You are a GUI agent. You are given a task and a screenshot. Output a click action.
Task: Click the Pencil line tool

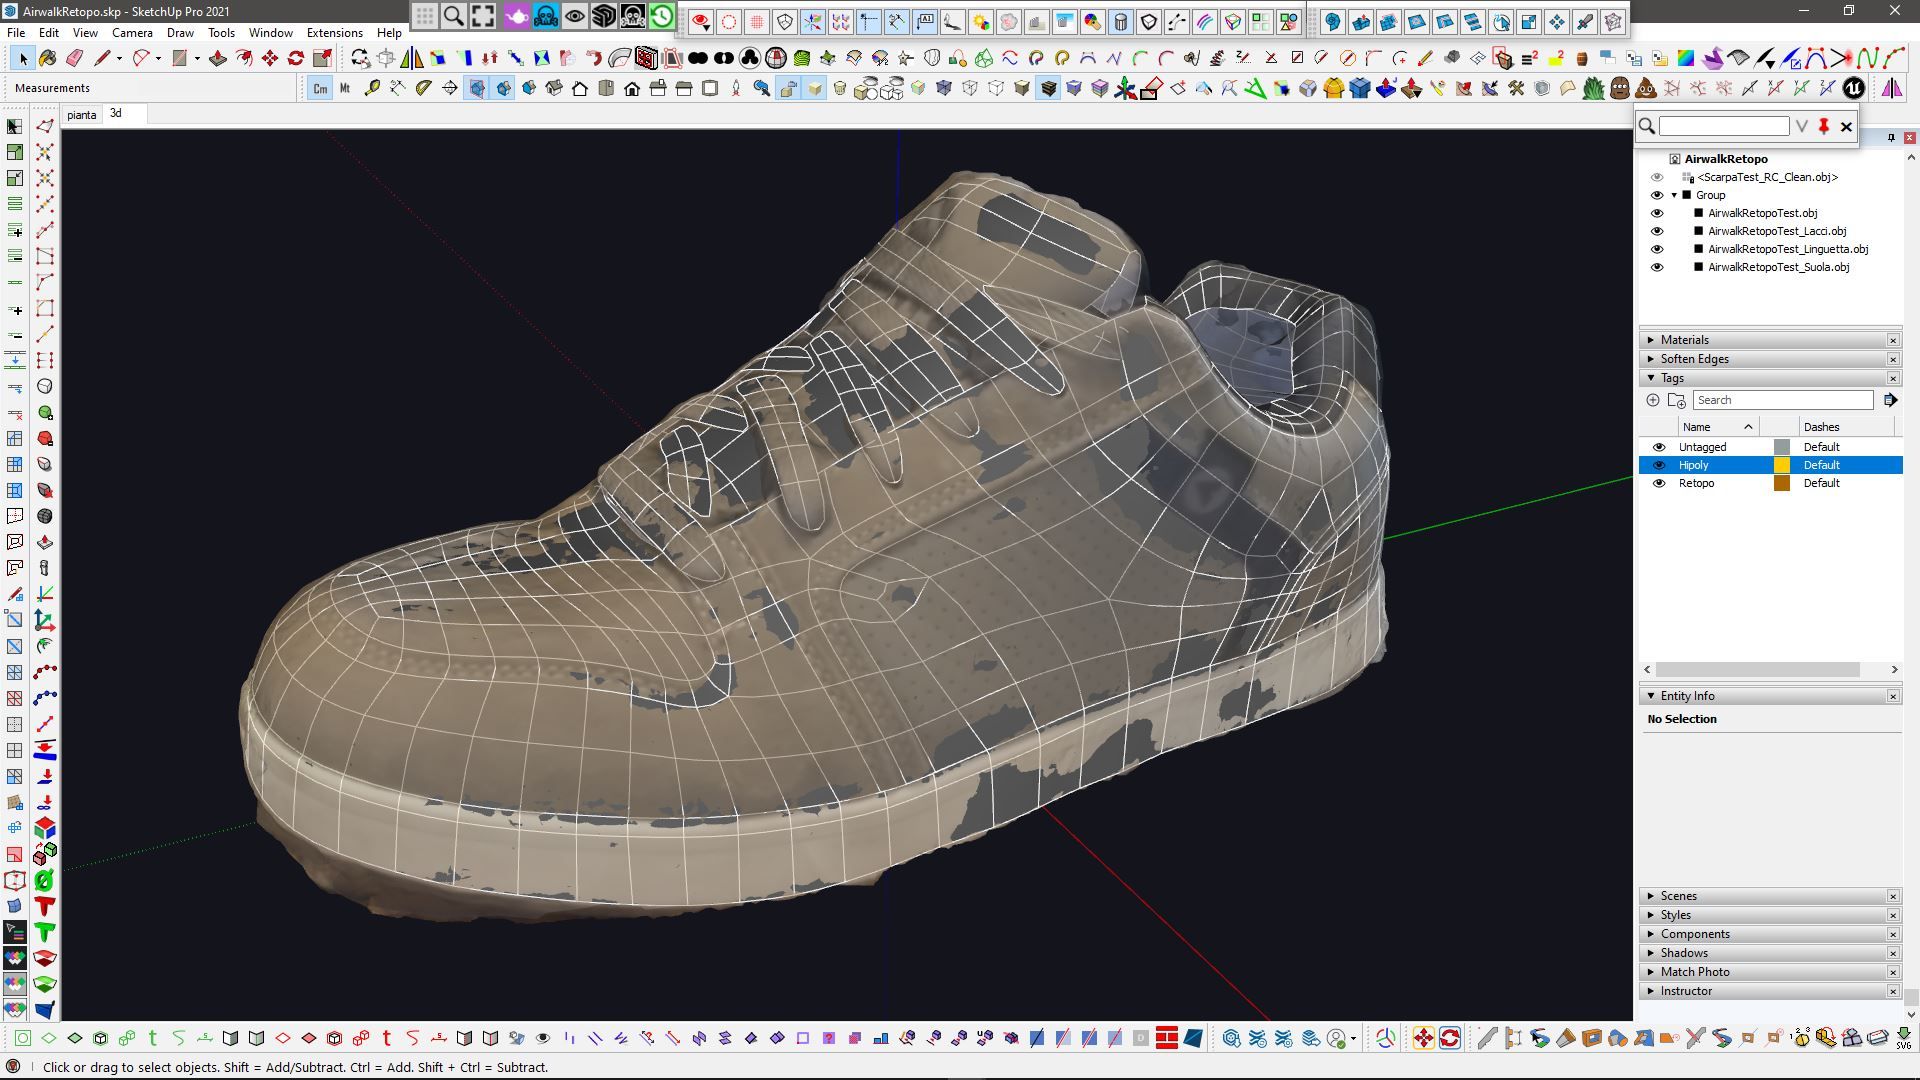point(101,58)
